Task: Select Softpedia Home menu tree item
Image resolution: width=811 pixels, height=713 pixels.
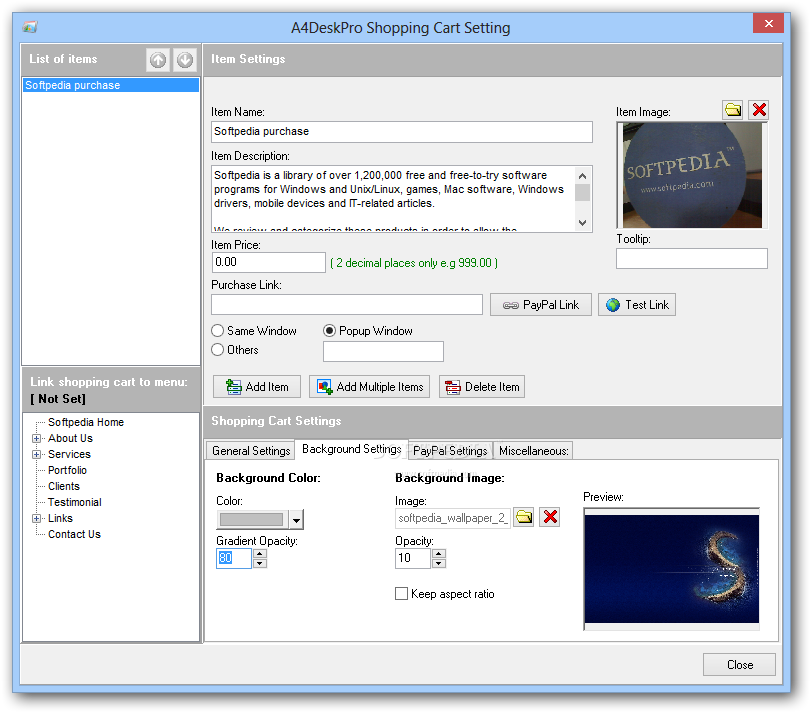Action: 86,422
